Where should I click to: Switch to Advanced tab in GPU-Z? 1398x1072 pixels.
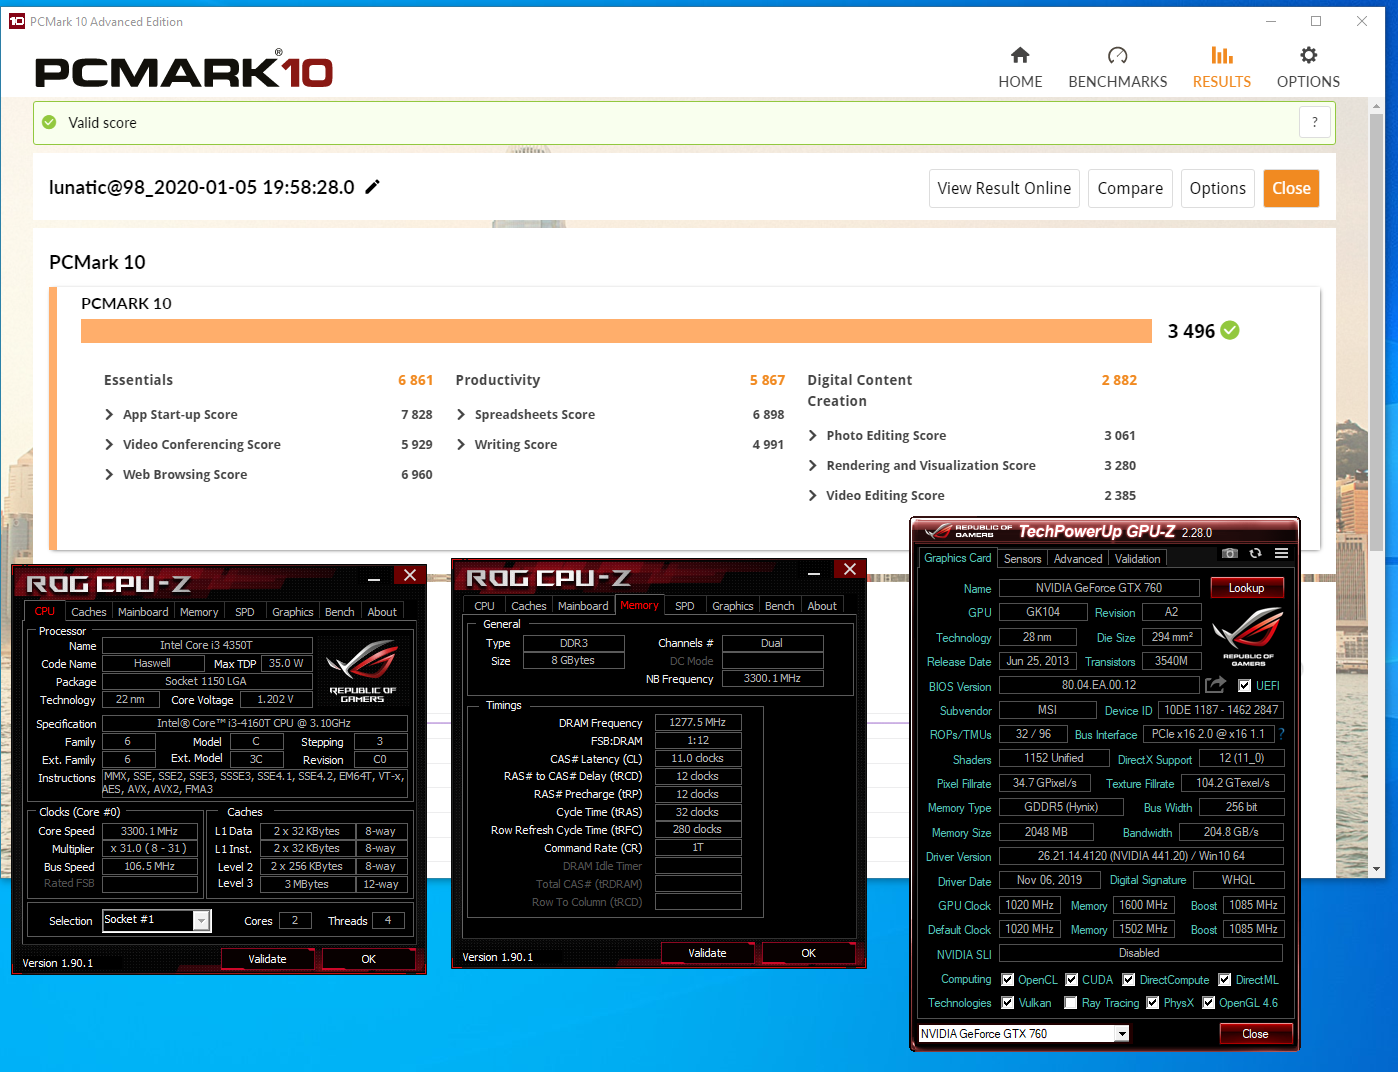point(1078,559)
